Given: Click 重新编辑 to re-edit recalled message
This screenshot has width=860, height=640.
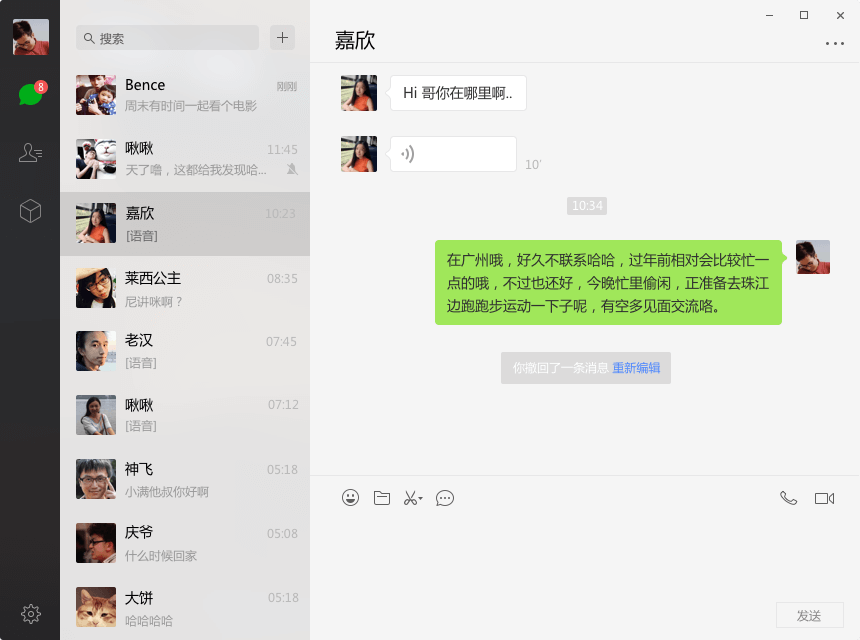Looking at the screenshot, I should [x=637, y=368].
